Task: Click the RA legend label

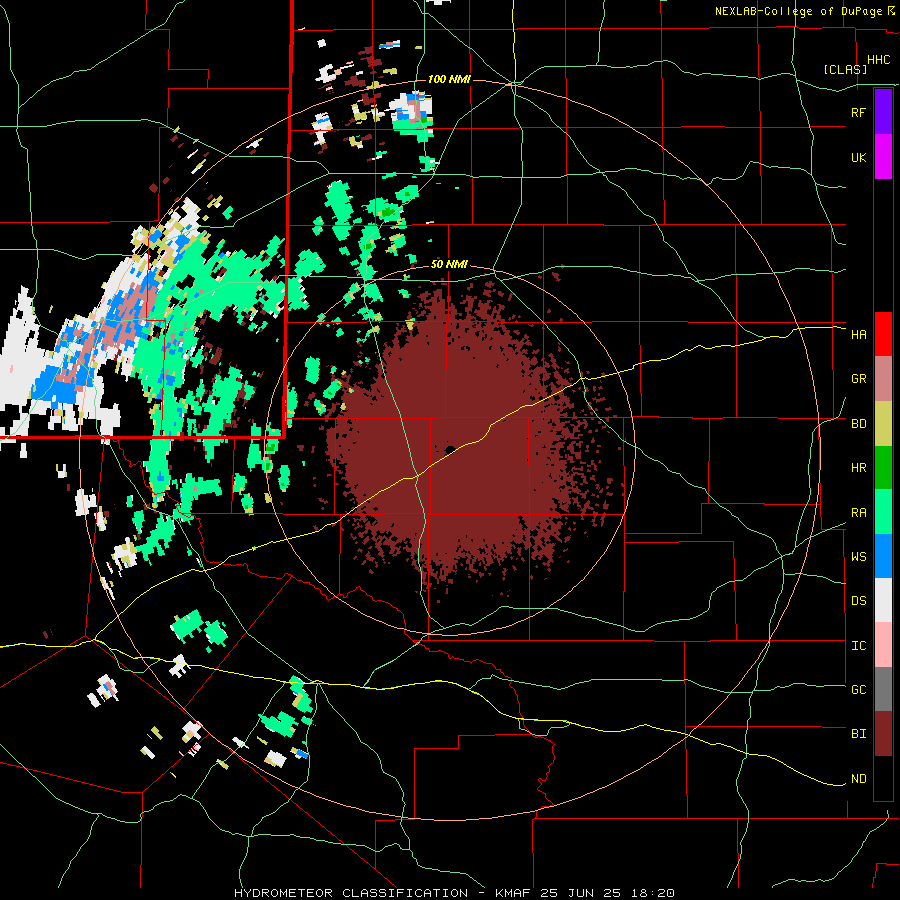Action: 858,513
